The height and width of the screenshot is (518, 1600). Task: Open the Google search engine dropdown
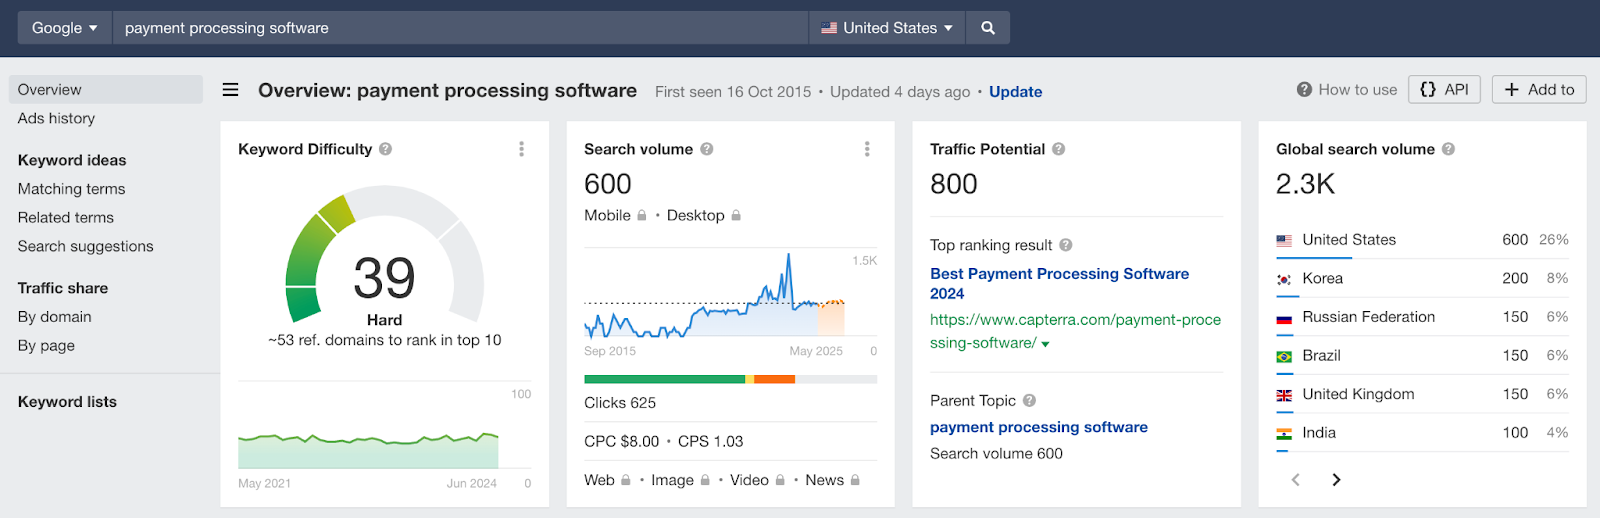[x=65, y=28]
